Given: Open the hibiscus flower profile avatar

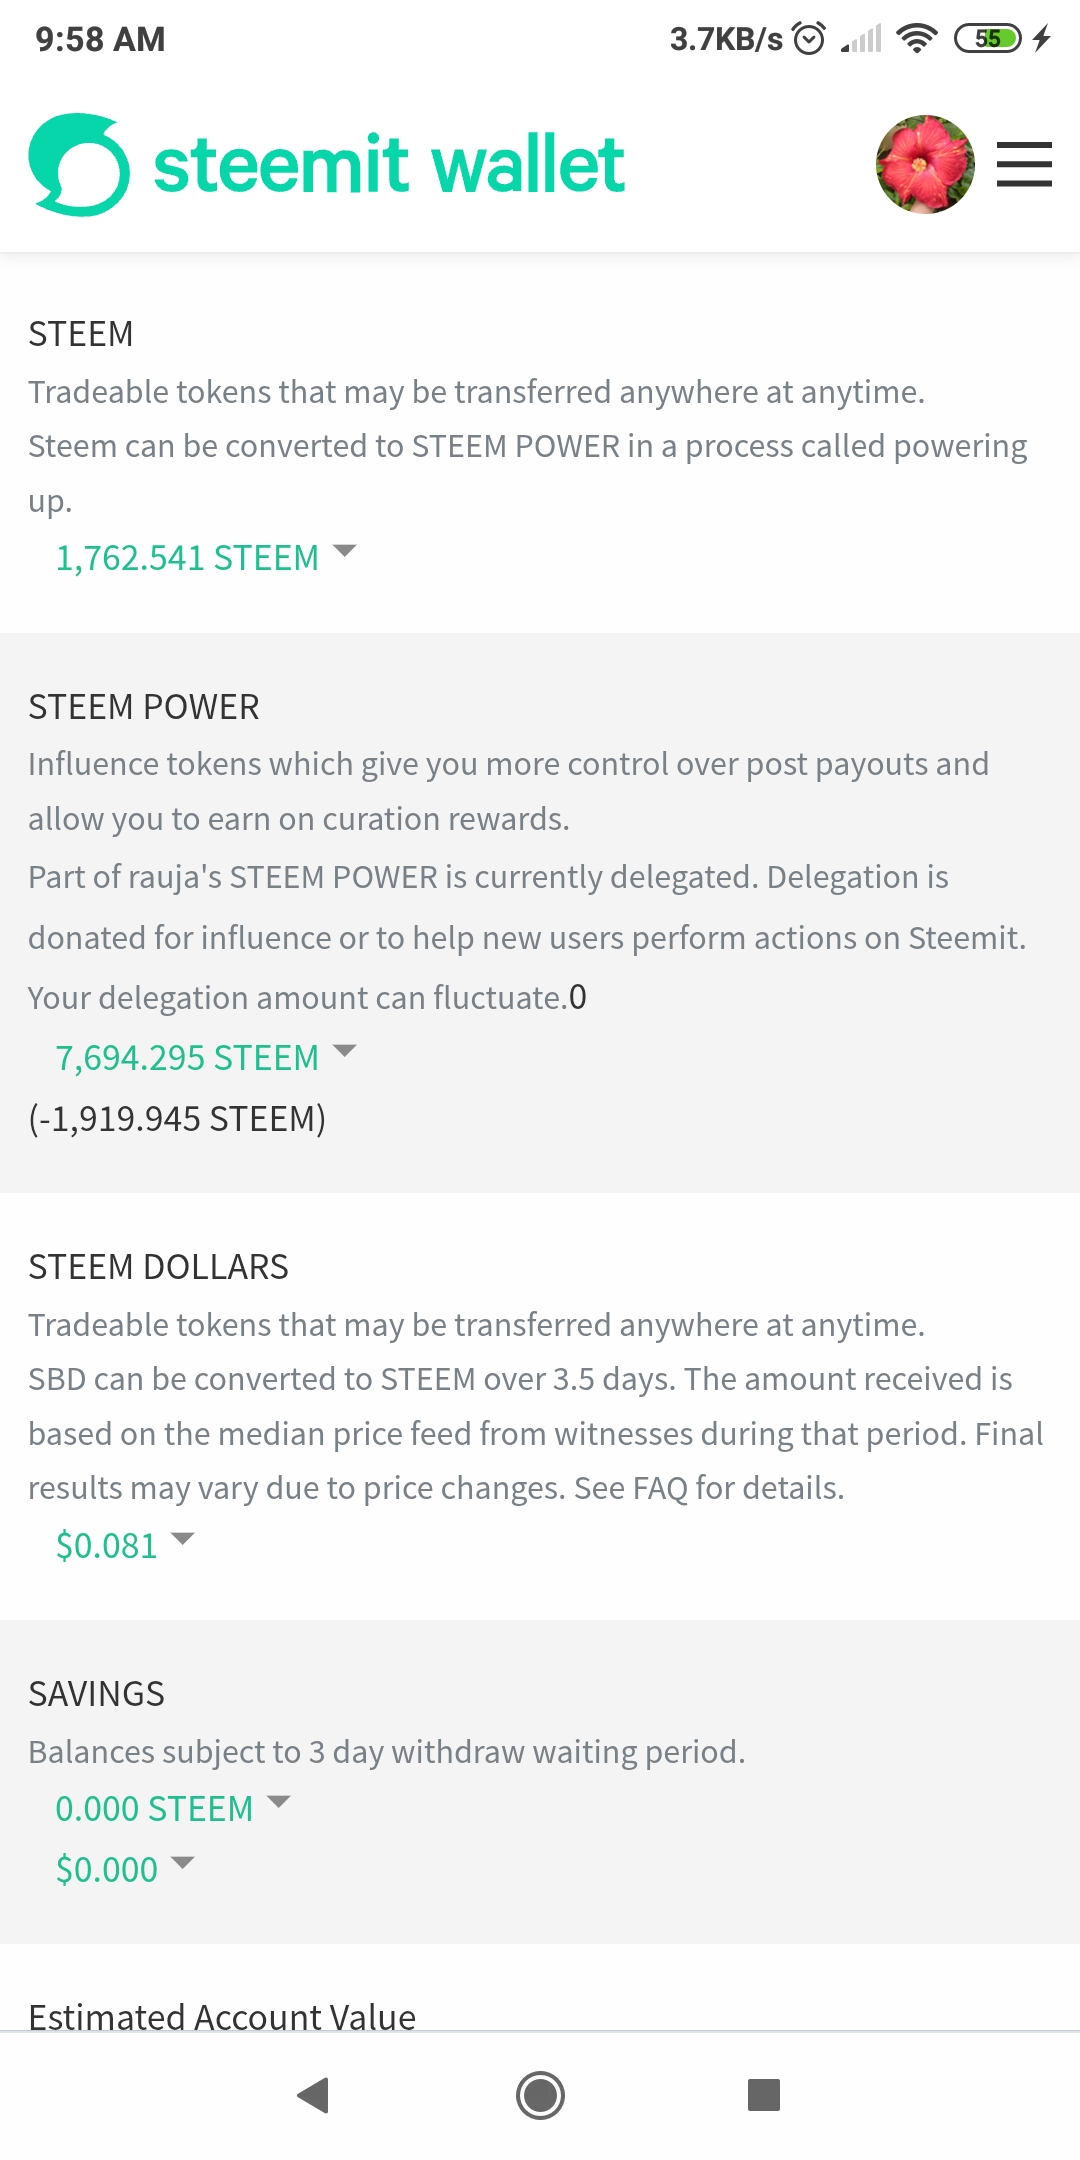Looking at the screenshot, I should [x=925, y=164].
